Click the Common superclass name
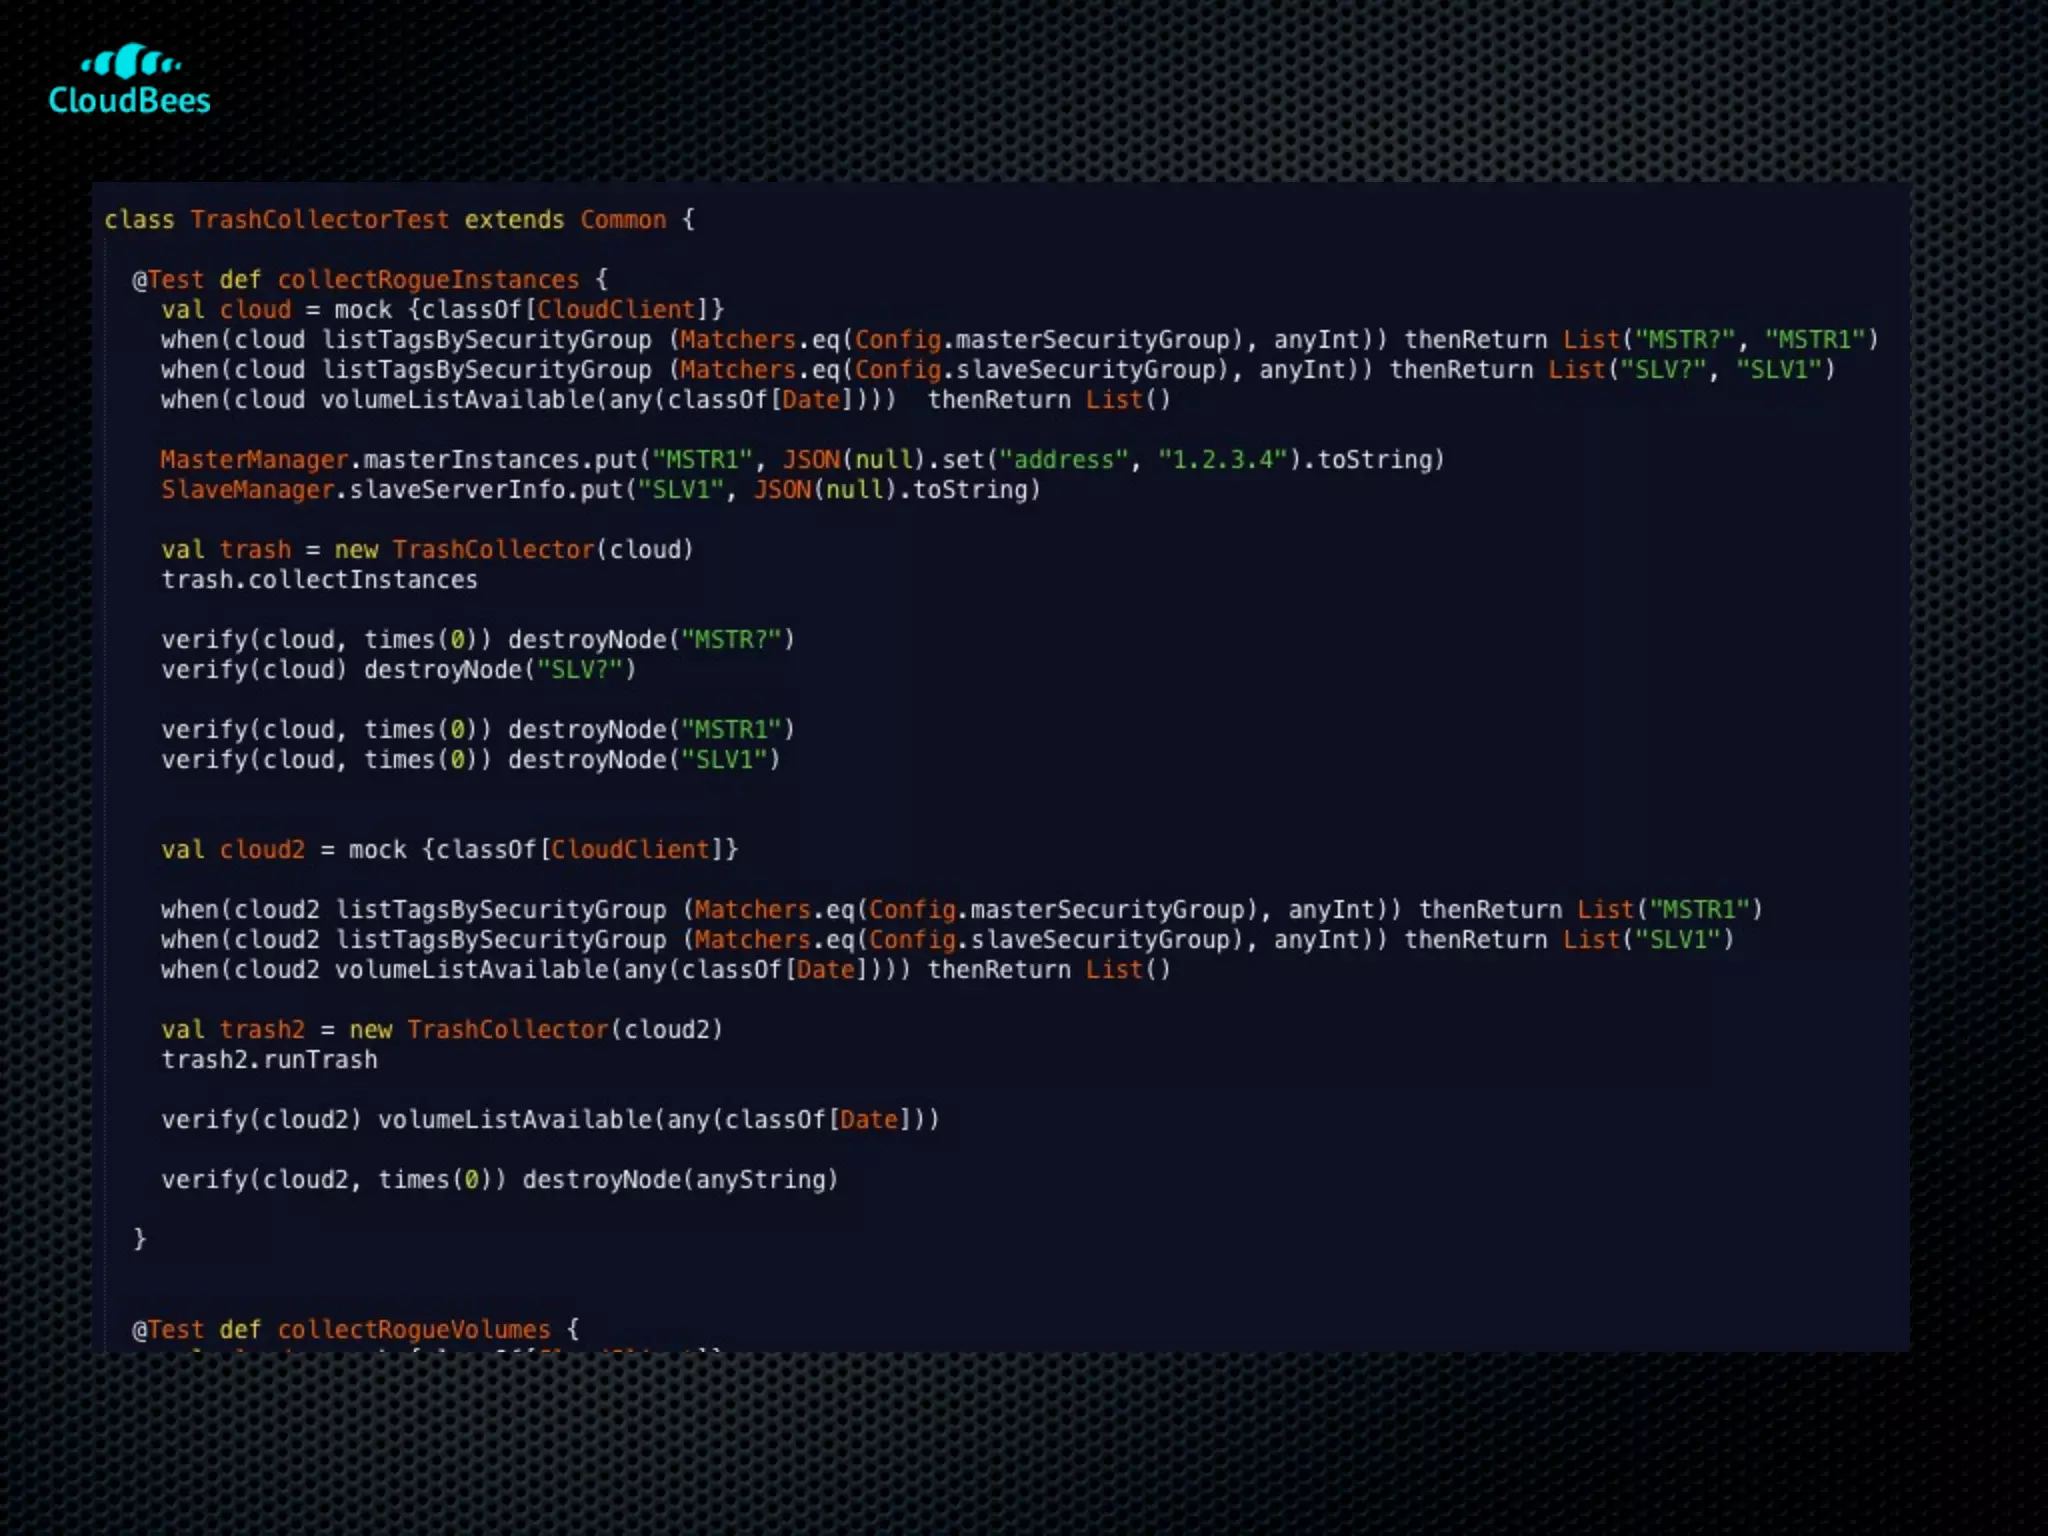This screenshot has width=2048, height=1536. pyautogui.click(x=623, y=220)
